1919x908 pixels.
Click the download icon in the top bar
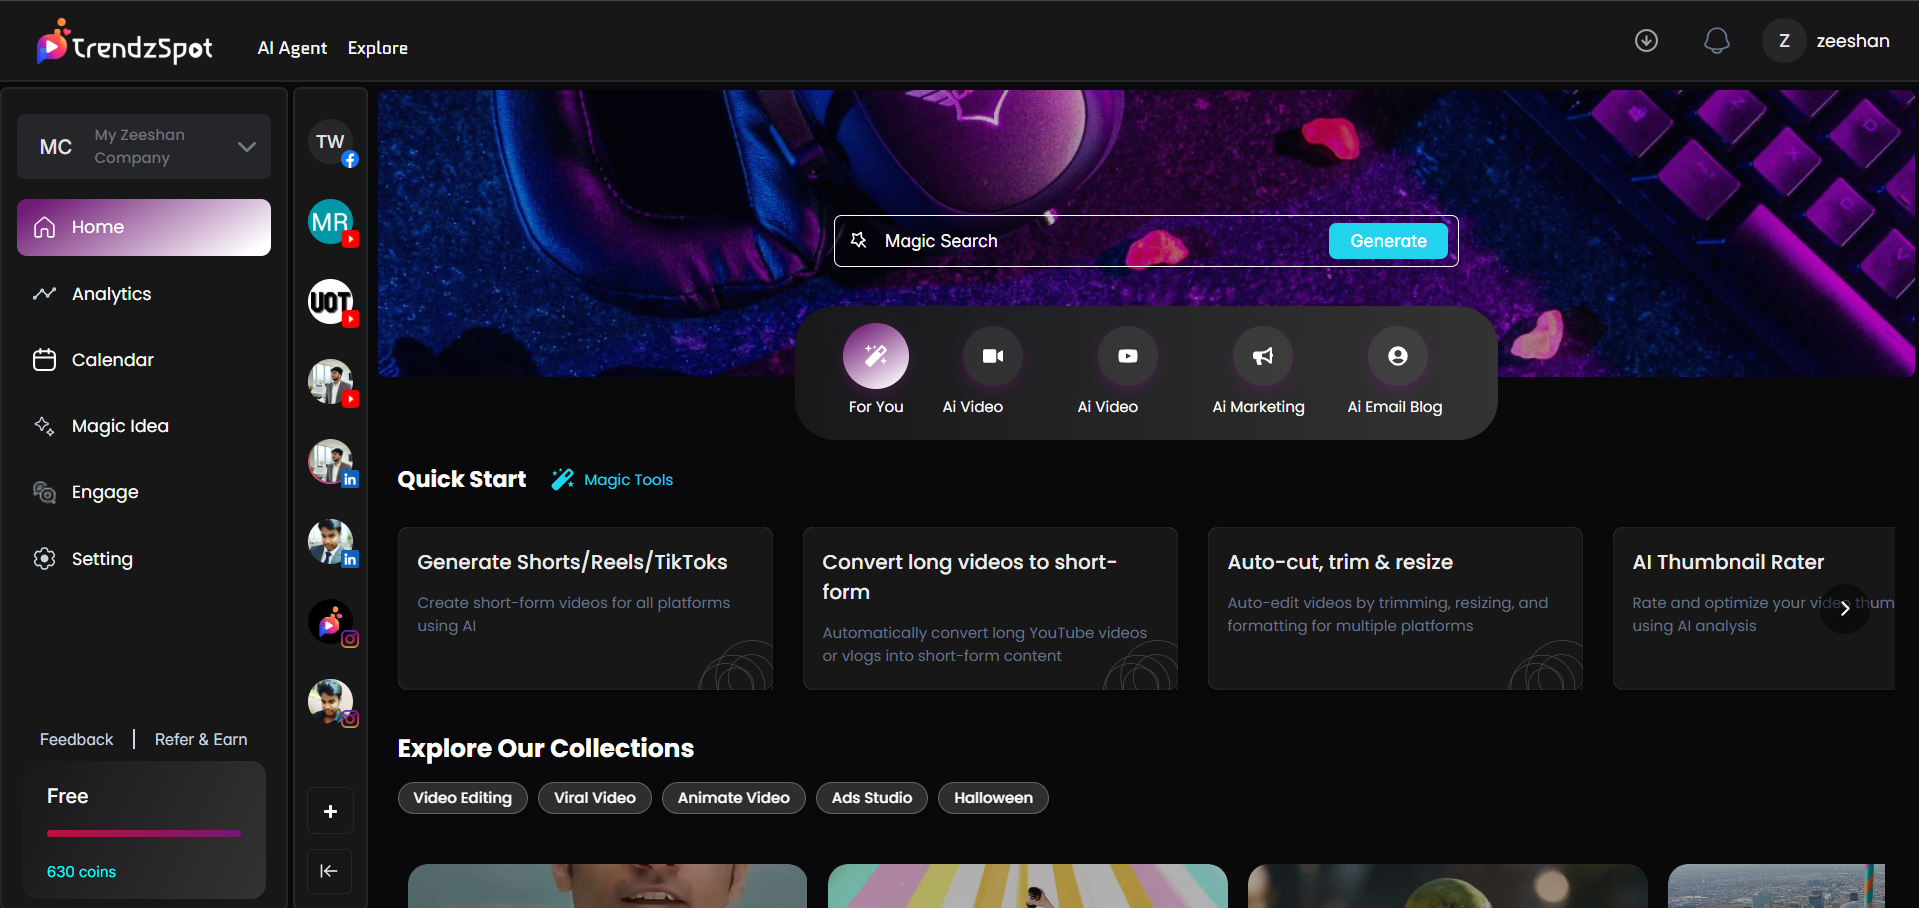tap(1645, 40)
